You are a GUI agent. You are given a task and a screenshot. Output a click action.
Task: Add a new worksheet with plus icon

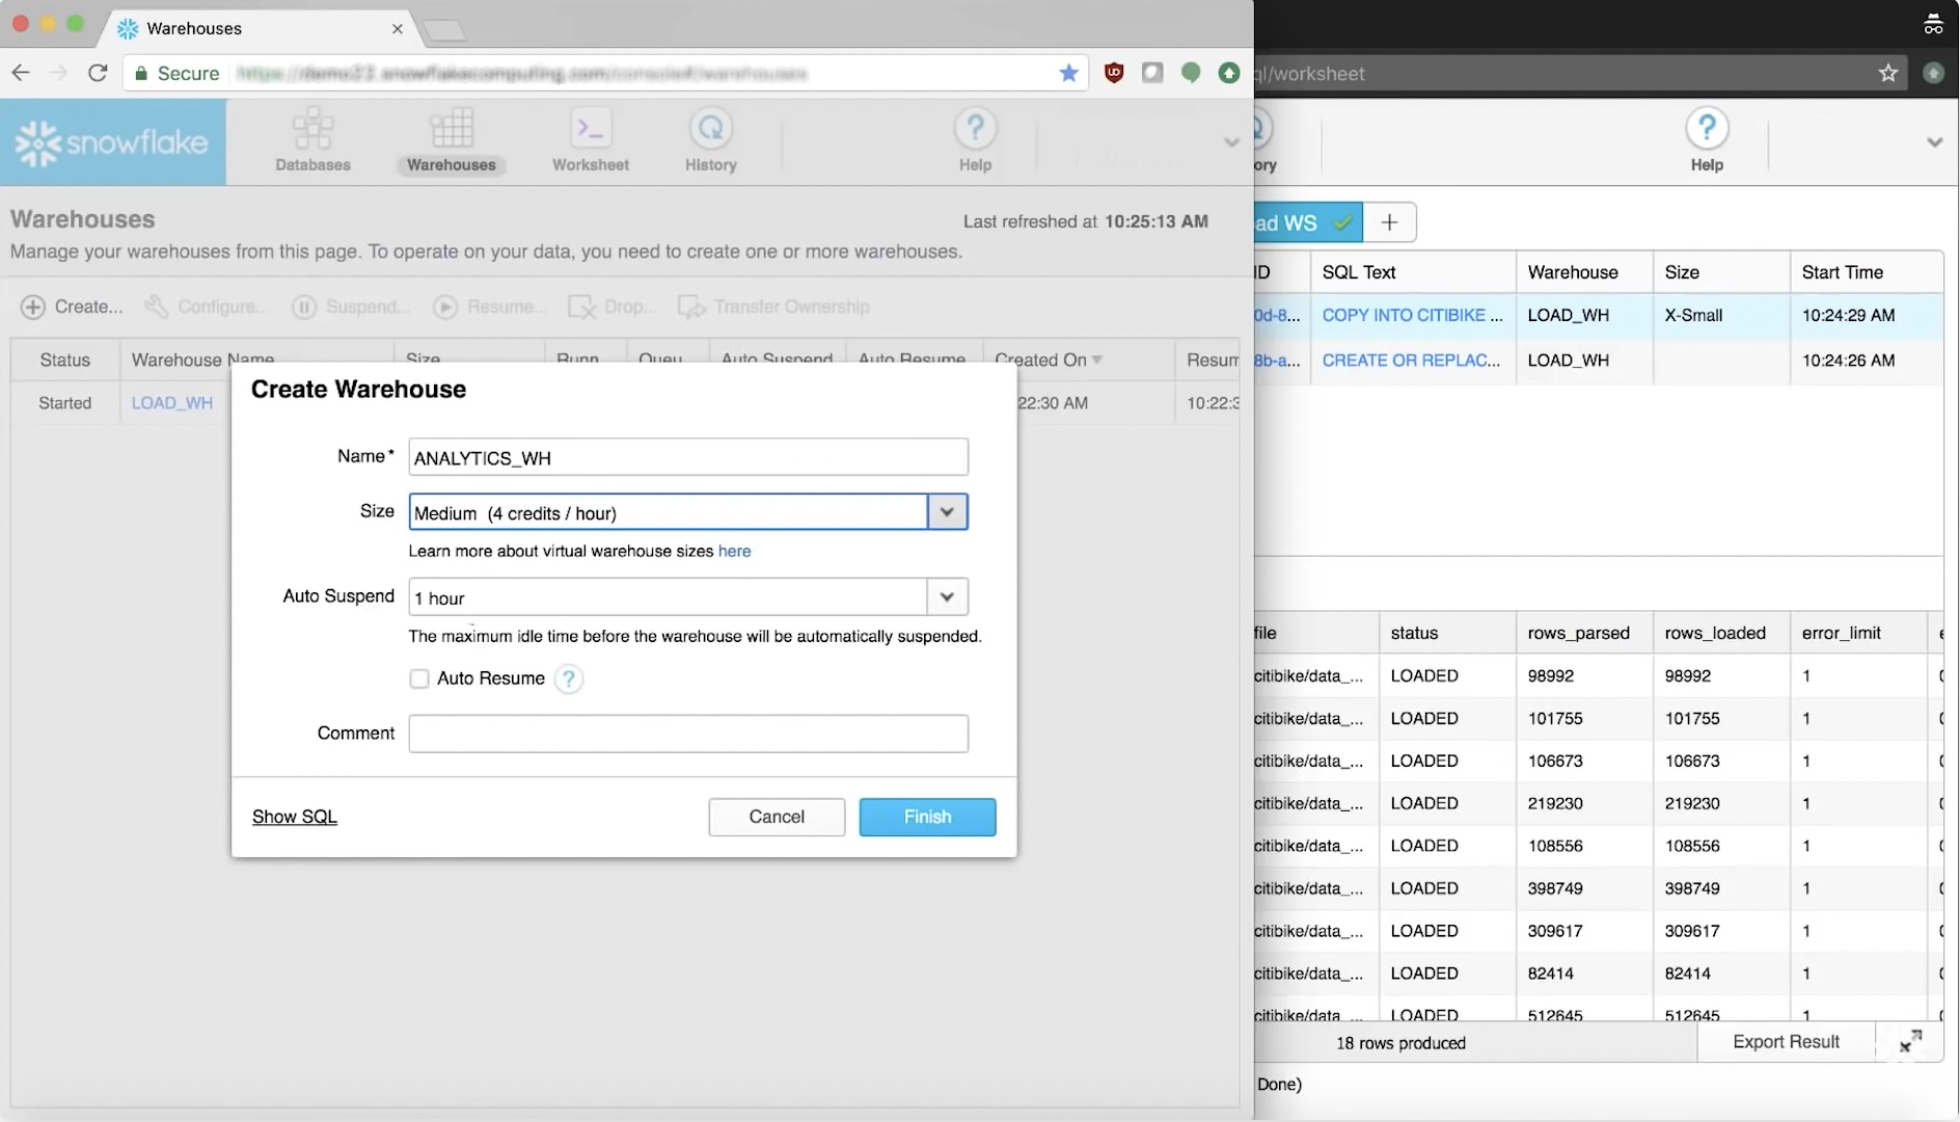1389,223
